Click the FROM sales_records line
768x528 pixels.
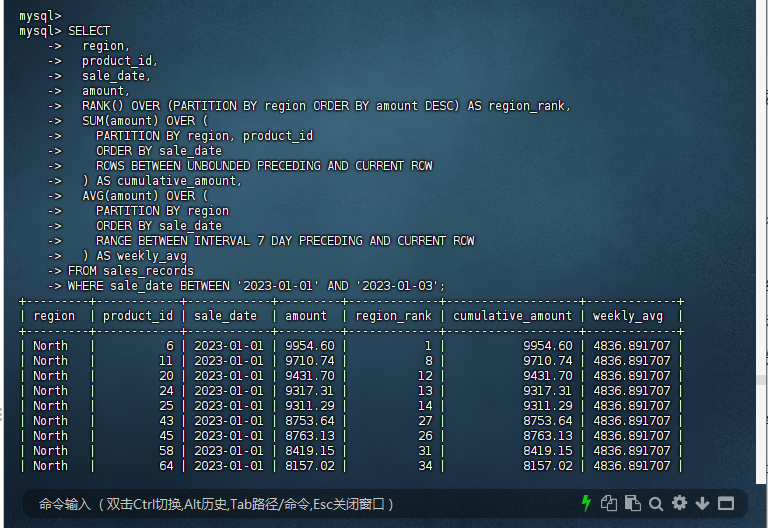click(131, 271)
